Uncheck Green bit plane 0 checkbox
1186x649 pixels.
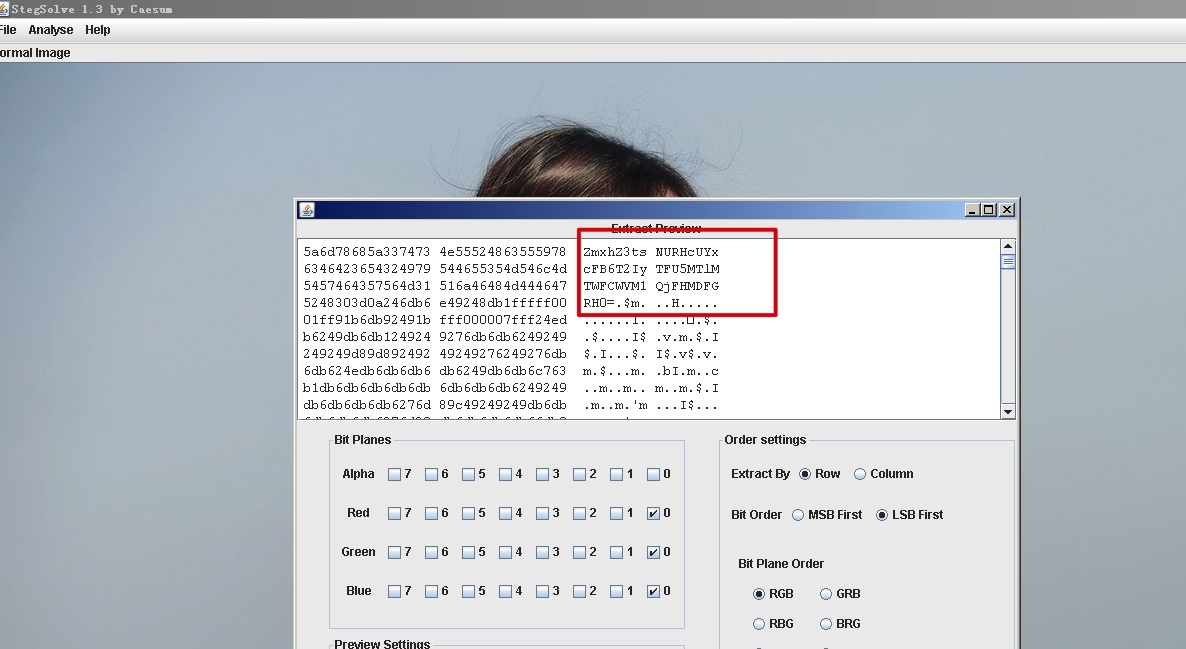point(654,553)
